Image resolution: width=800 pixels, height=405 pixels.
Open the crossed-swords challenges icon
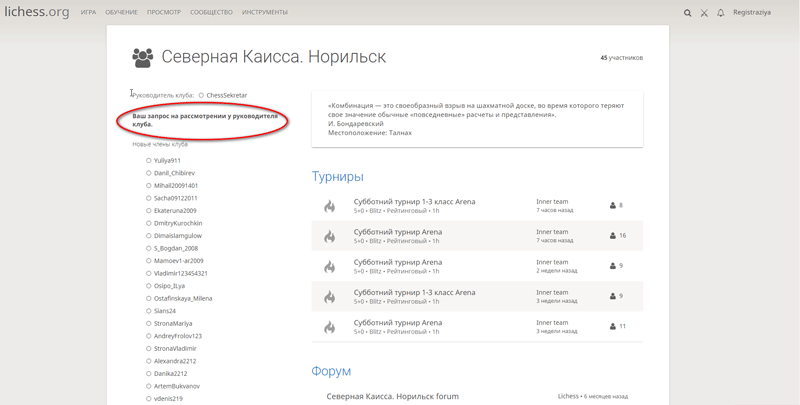click(704, 13)
